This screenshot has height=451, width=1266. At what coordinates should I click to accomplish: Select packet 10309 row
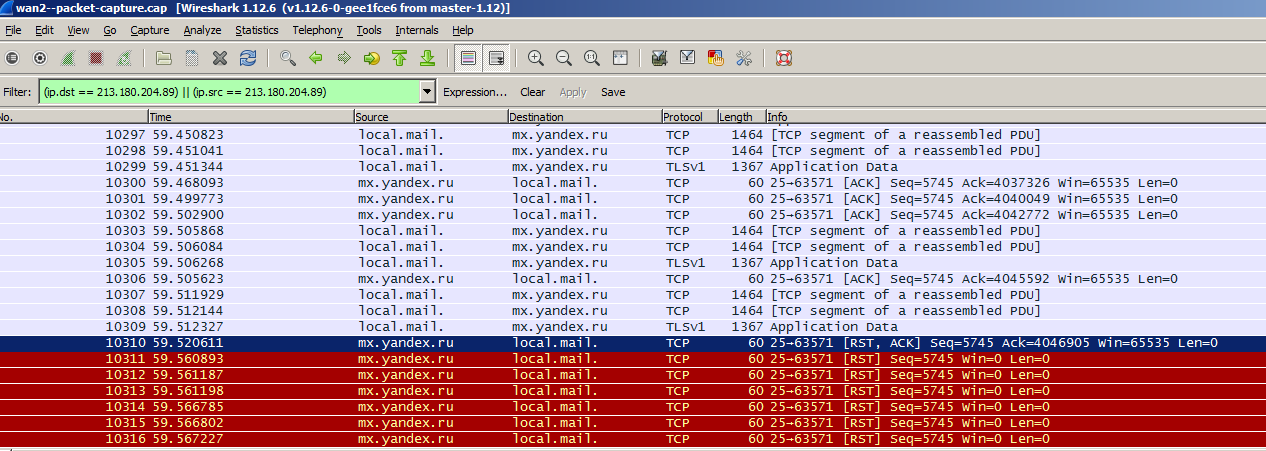633,326
